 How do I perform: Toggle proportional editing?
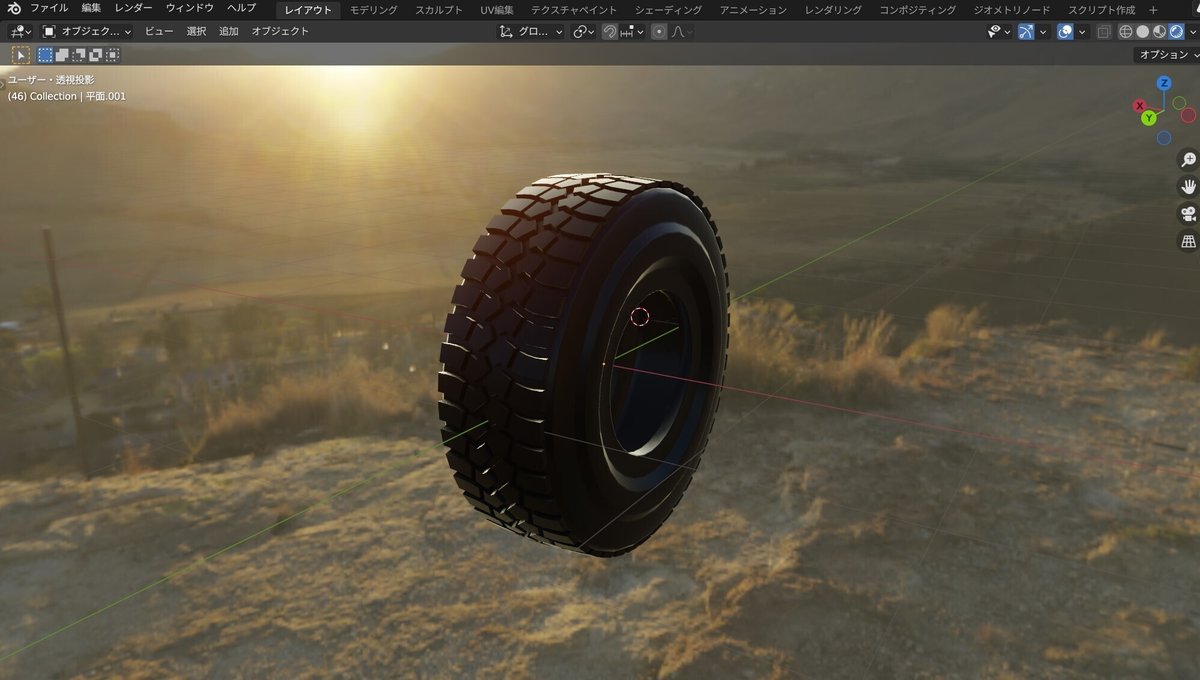[659, 31]
